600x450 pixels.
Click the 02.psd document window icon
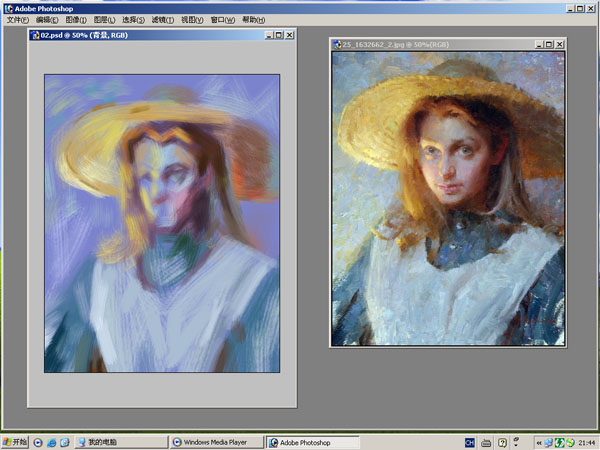pyautogui.click(x=35, y=35)
